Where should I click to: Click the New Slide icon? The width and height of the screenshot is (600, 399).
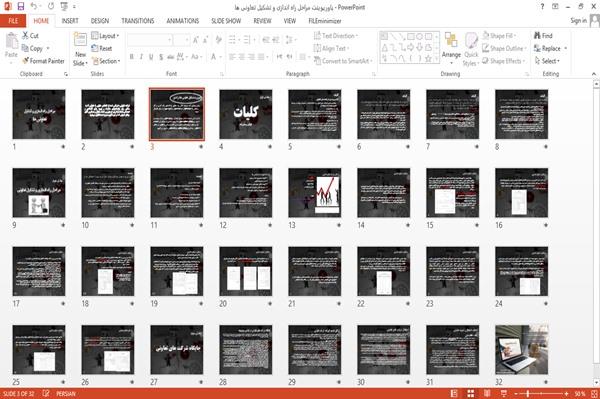point(80,40)
